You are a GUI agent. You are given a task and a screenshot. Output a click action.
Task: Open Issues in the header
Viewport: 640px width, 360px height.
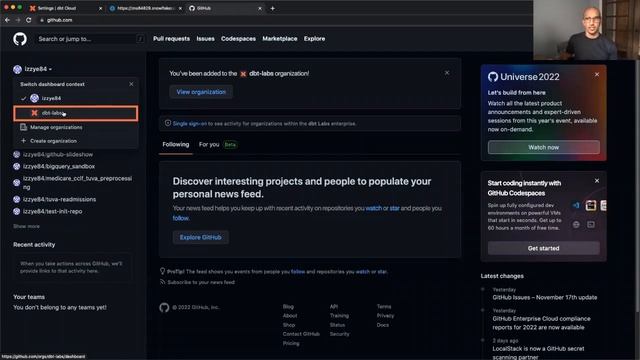tap(205, 39)
